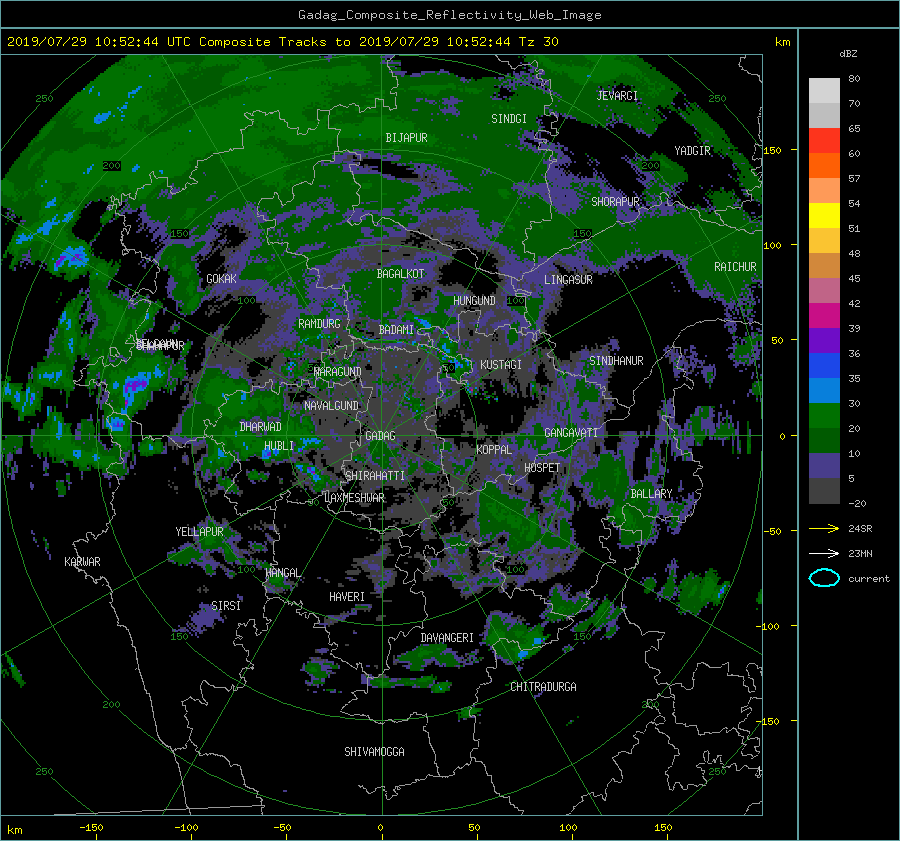
Task: Click the BADAMI city label
Action: (396, 330)
